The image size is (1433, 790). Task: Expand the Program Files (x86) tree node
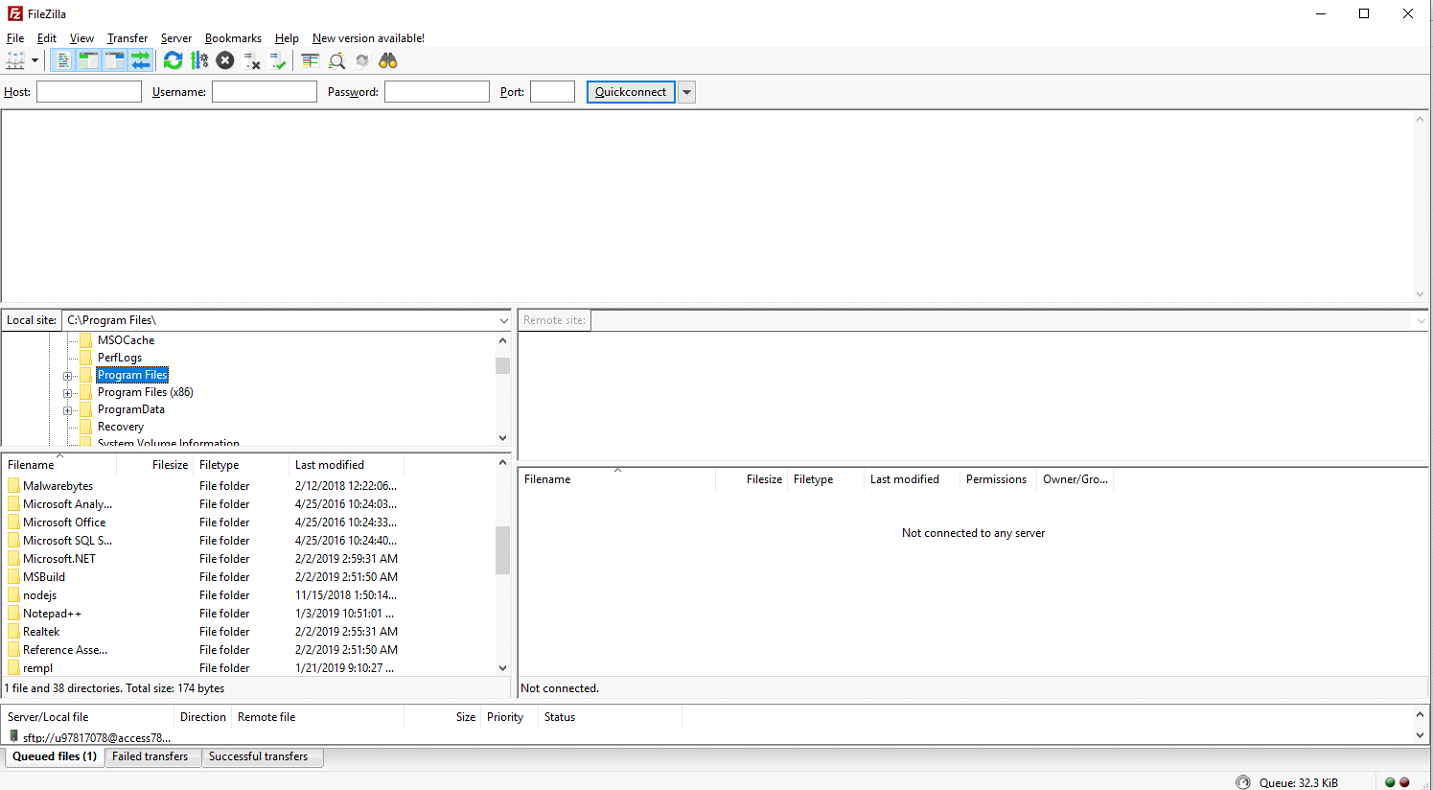tap(68, 393)
